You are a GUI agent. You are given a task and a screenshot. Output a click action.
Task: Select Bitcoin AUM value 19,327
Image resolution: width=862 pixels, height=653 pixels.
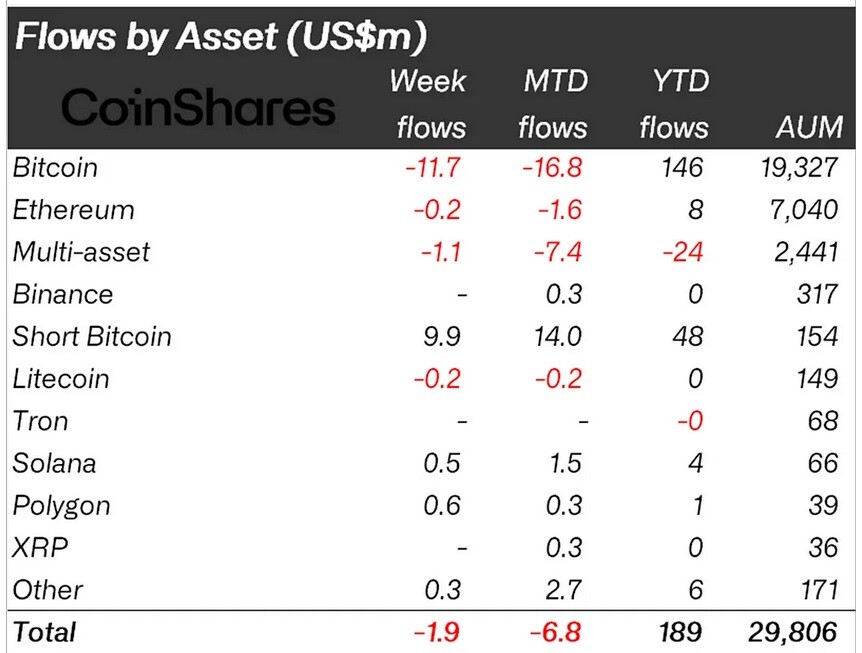800,168
